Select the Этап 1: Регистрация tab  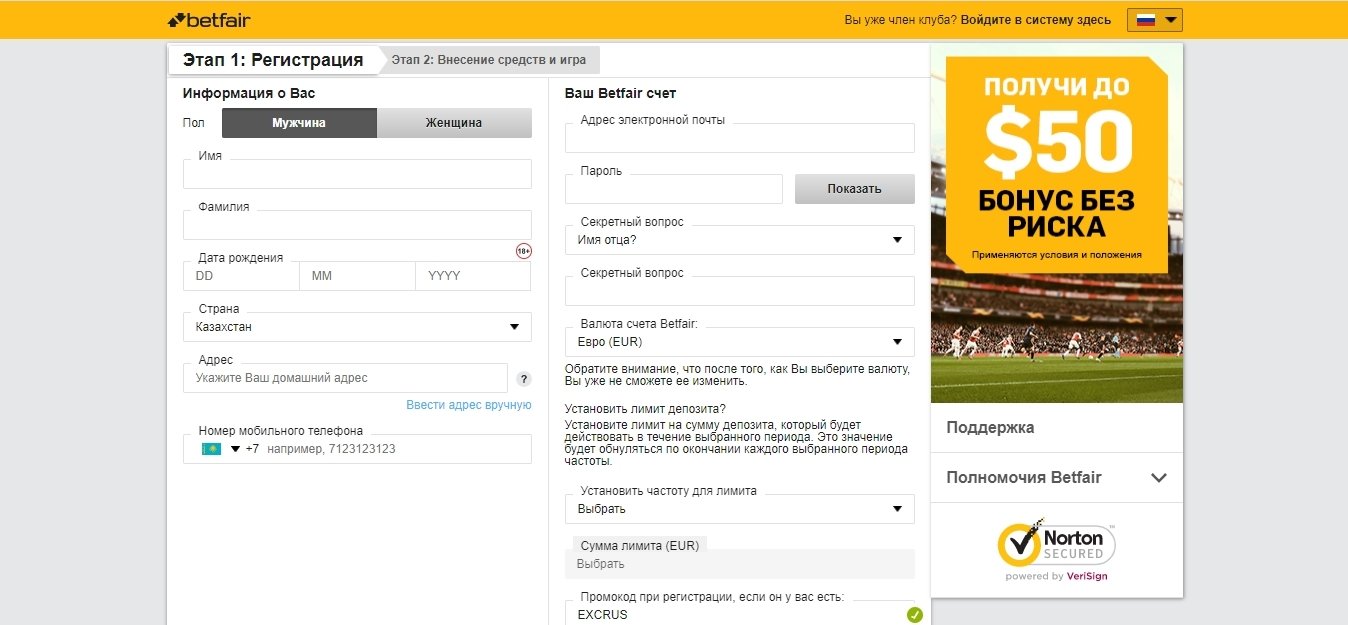tap(272, 60)
